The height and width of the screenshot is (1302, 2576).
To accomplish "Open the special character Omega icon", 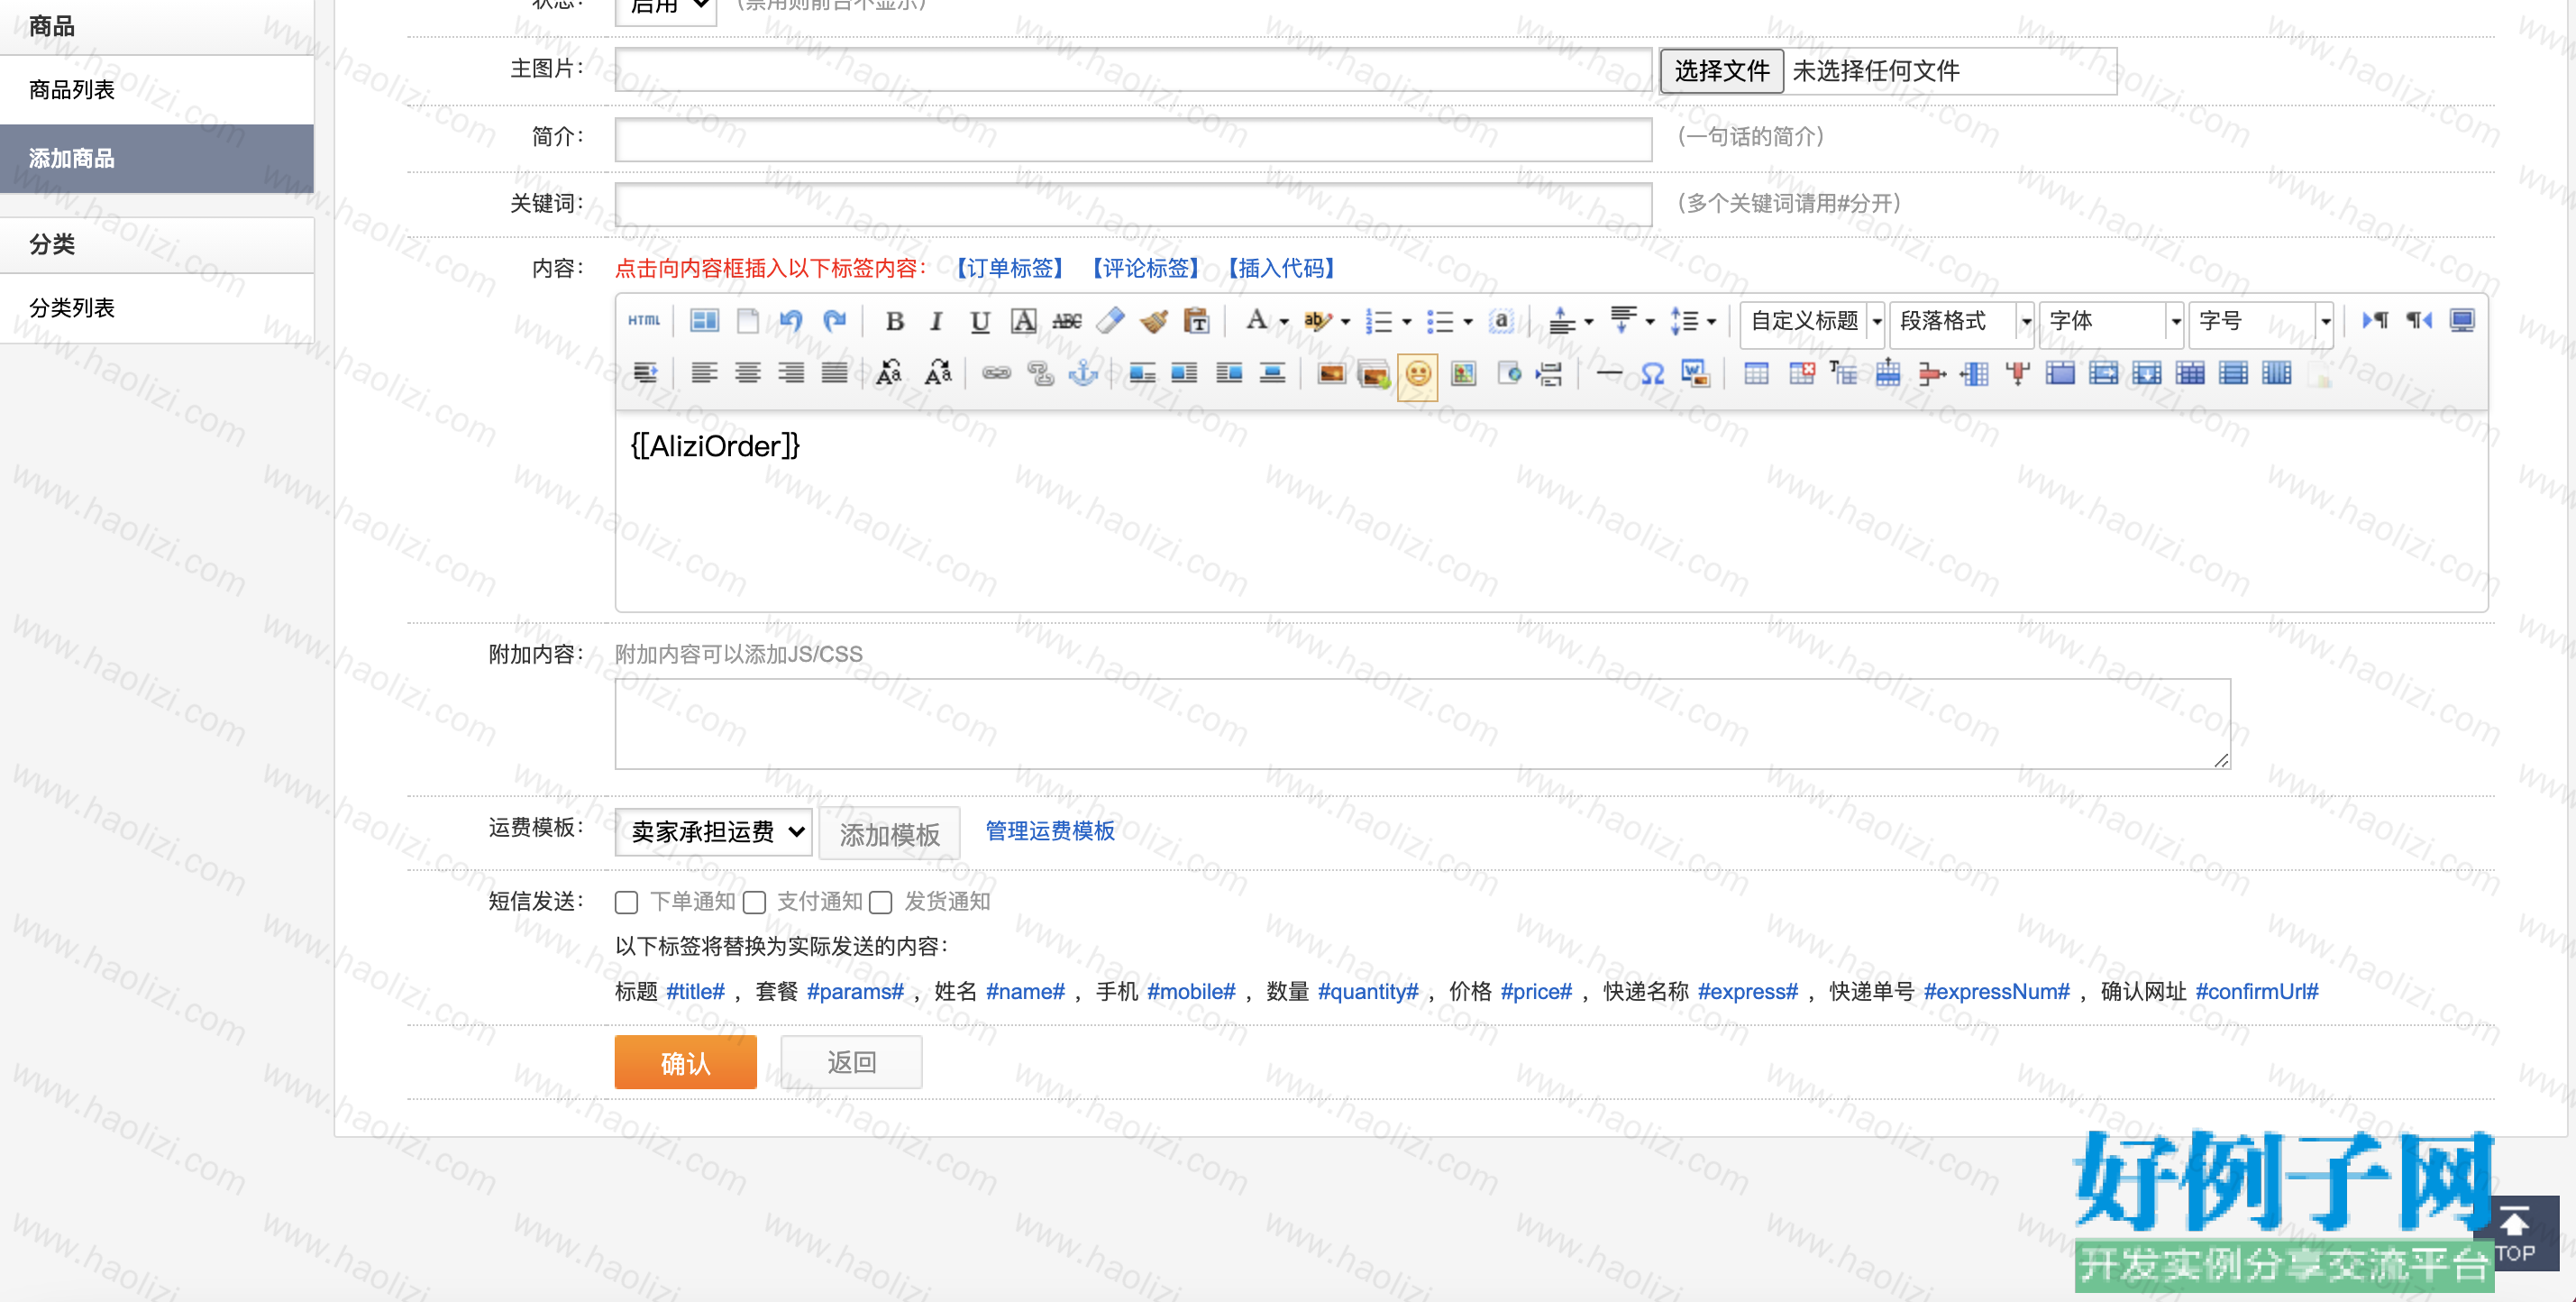I will (x=1652, y=373).
